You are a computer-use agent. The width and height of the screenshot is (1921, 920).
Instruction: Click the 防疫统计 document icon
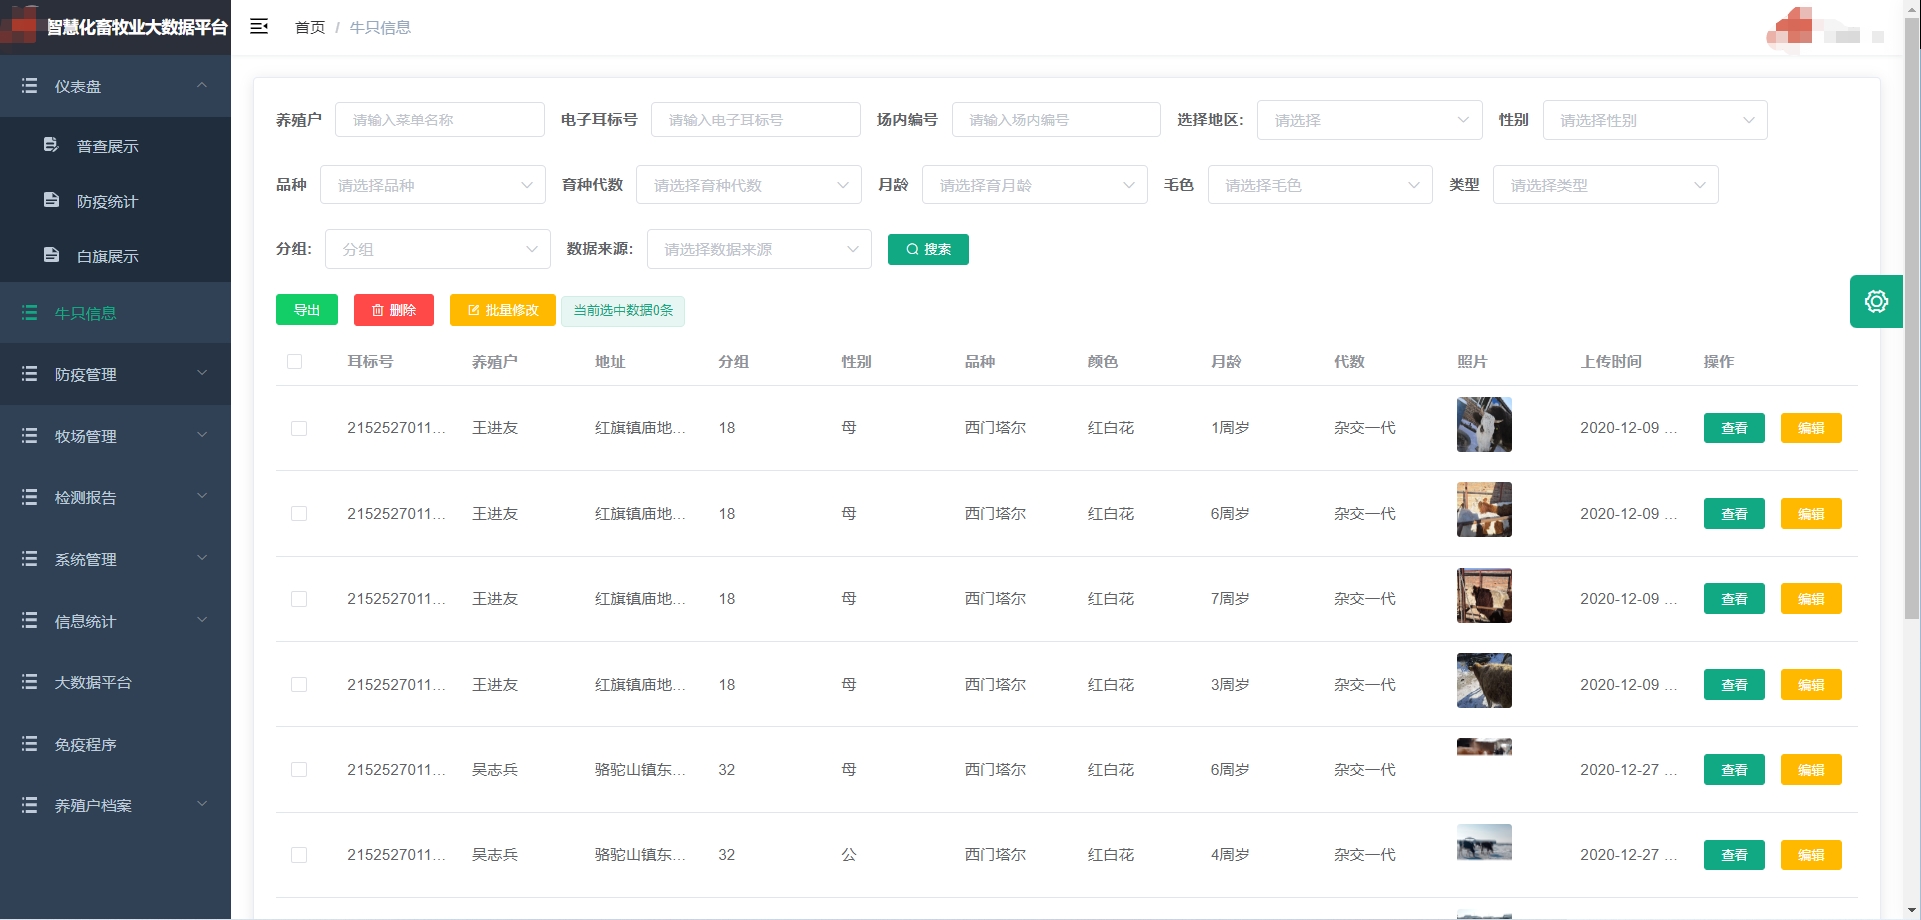coord(51,200)
